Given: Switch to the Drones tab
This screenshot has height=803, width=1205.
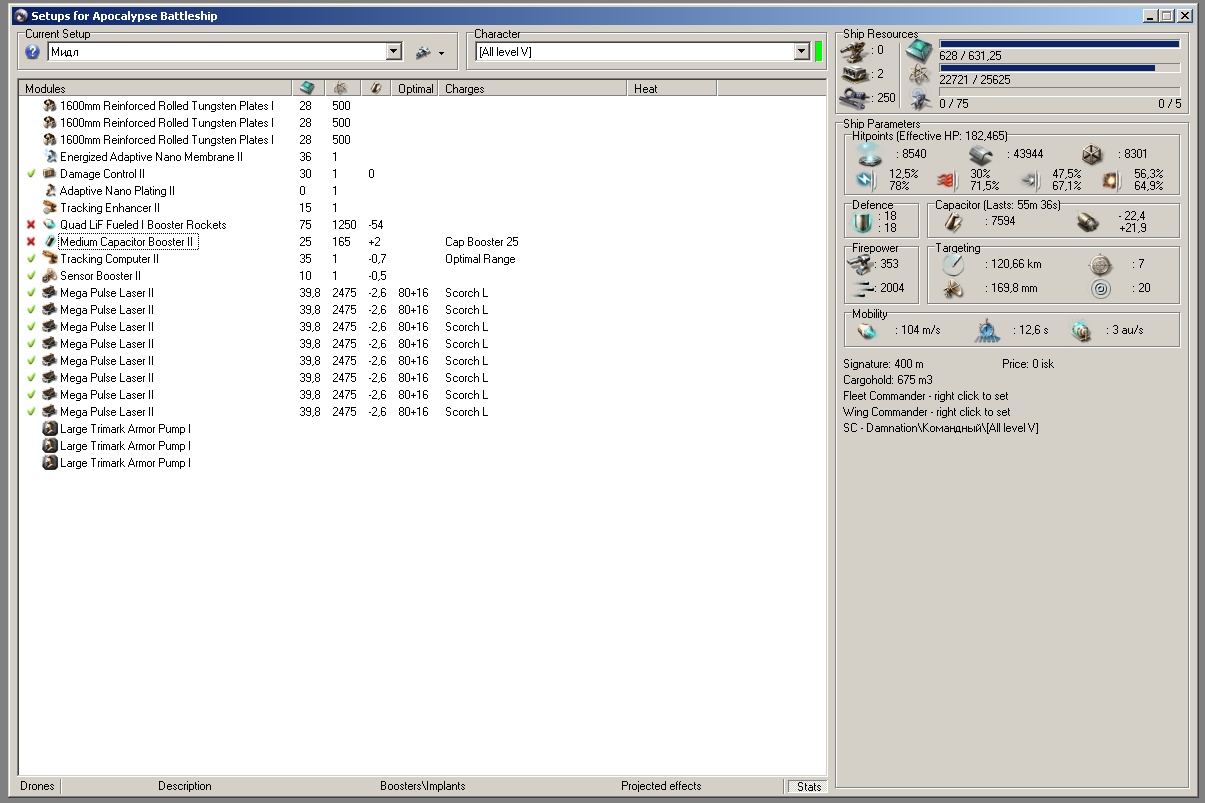Looking at the screenshot, I should [x=37, y=786].
